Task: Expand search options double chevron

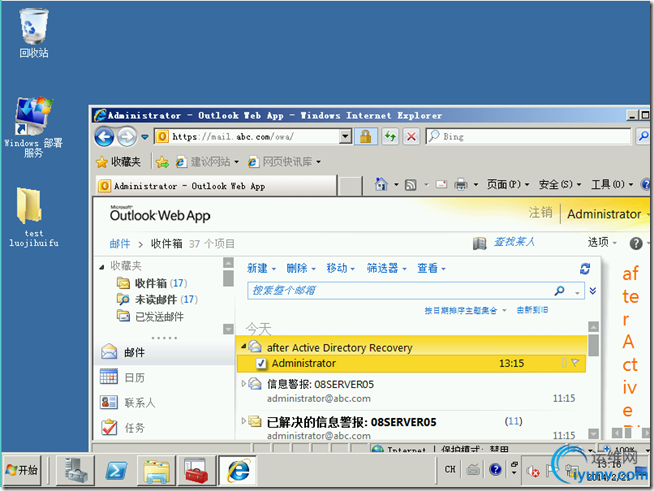Action: click(x=593, y=291)
